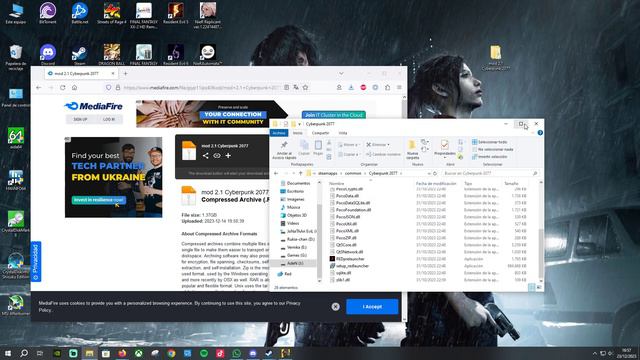Click the Firefox back arrow
640x360 pixels.
[39, 87]
